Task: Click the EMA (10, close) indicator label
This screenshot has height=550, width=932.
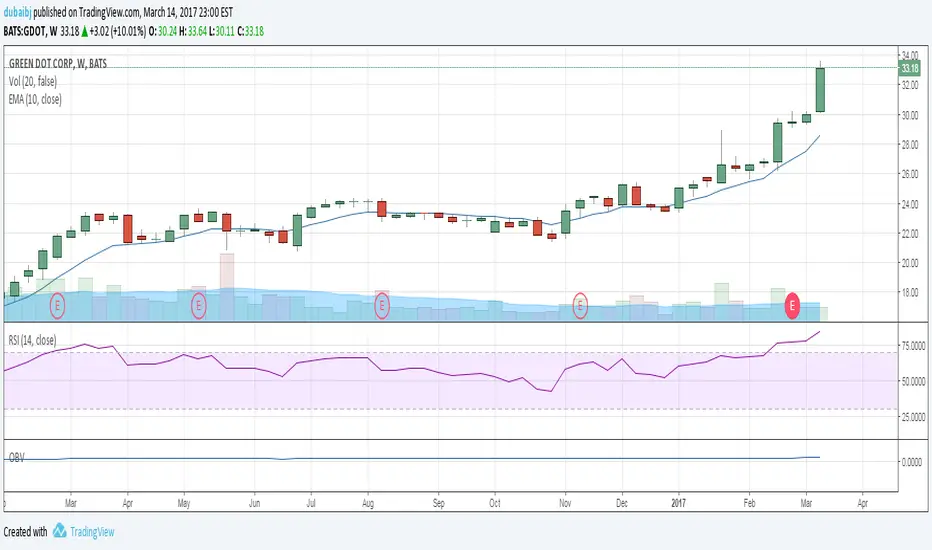Action: coord(35,99)
